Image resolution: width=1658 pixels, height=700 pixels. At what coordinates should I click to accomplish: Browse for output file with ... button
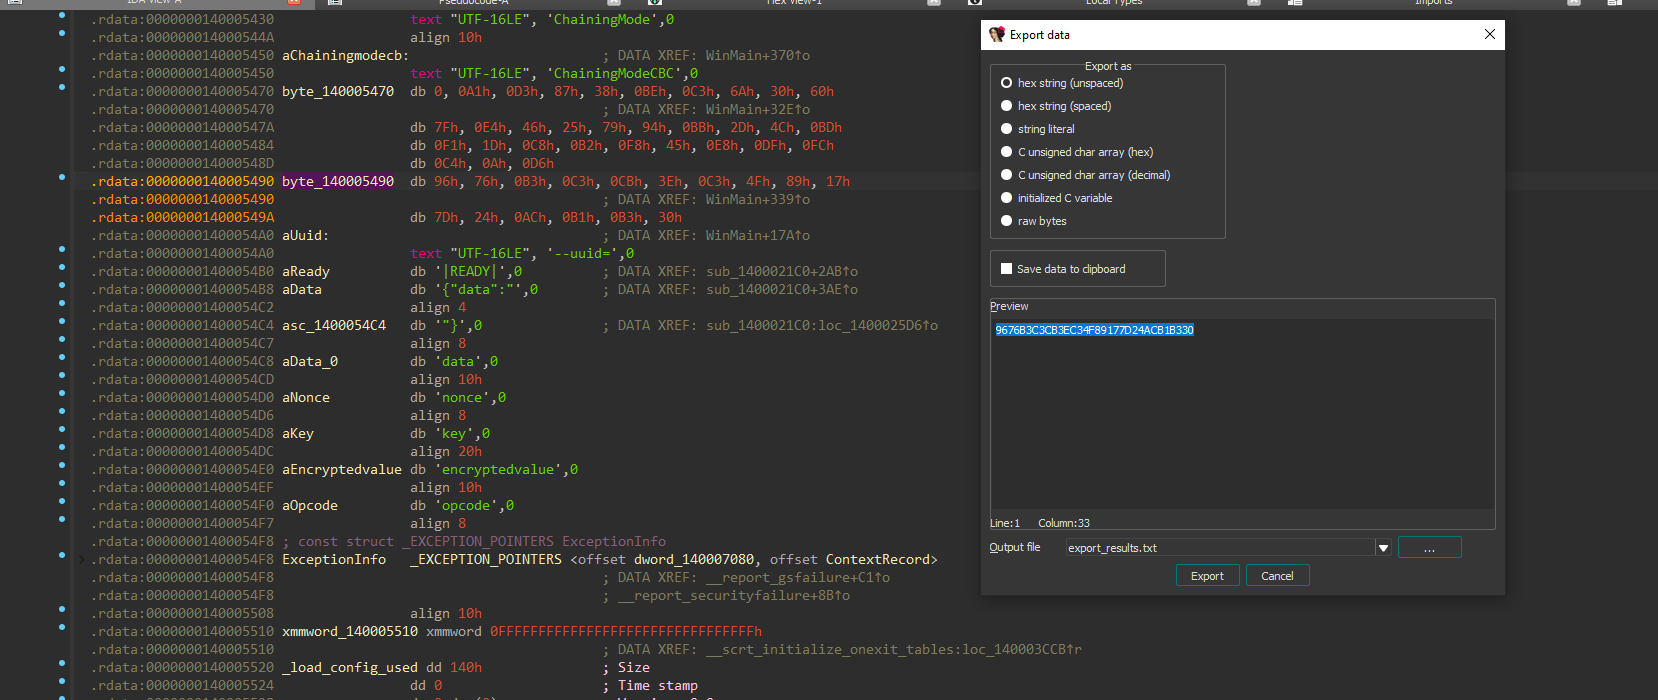pyautogui.click(x=1429, y=548)
